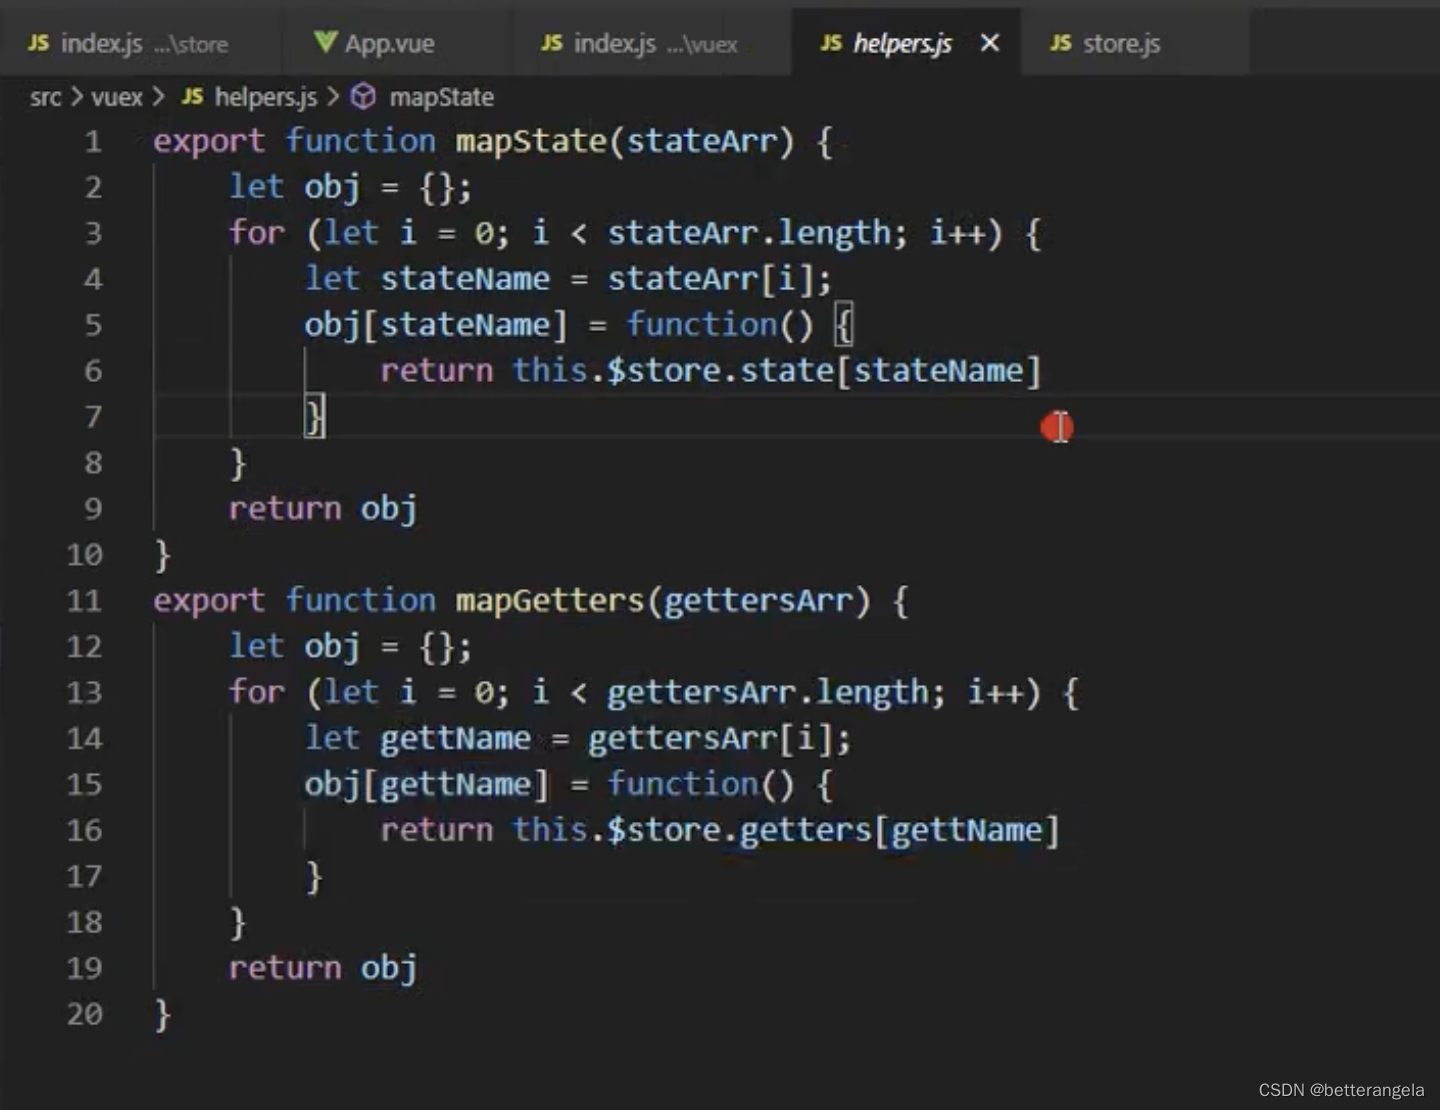Click the highlighted closing brace on line 7
Image resolution: width=1440 pixels, height=1110 pixels.
pyautogui.click(x=314, y=416)
